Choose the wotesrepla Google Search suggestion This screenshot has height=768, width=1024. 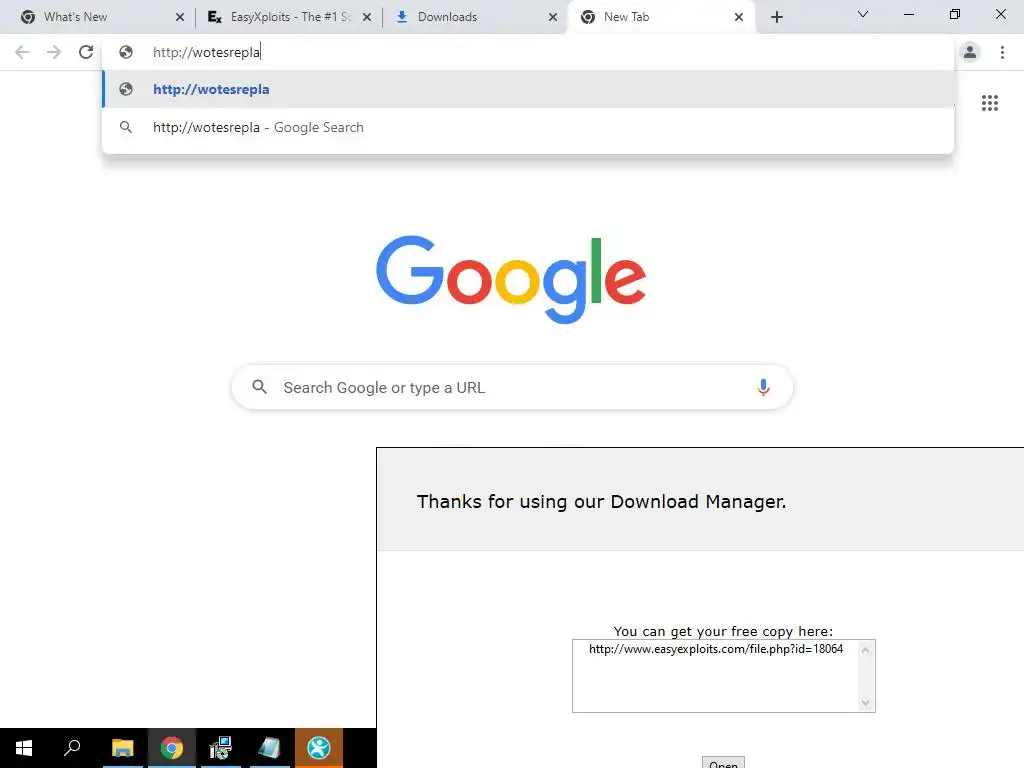528,127
